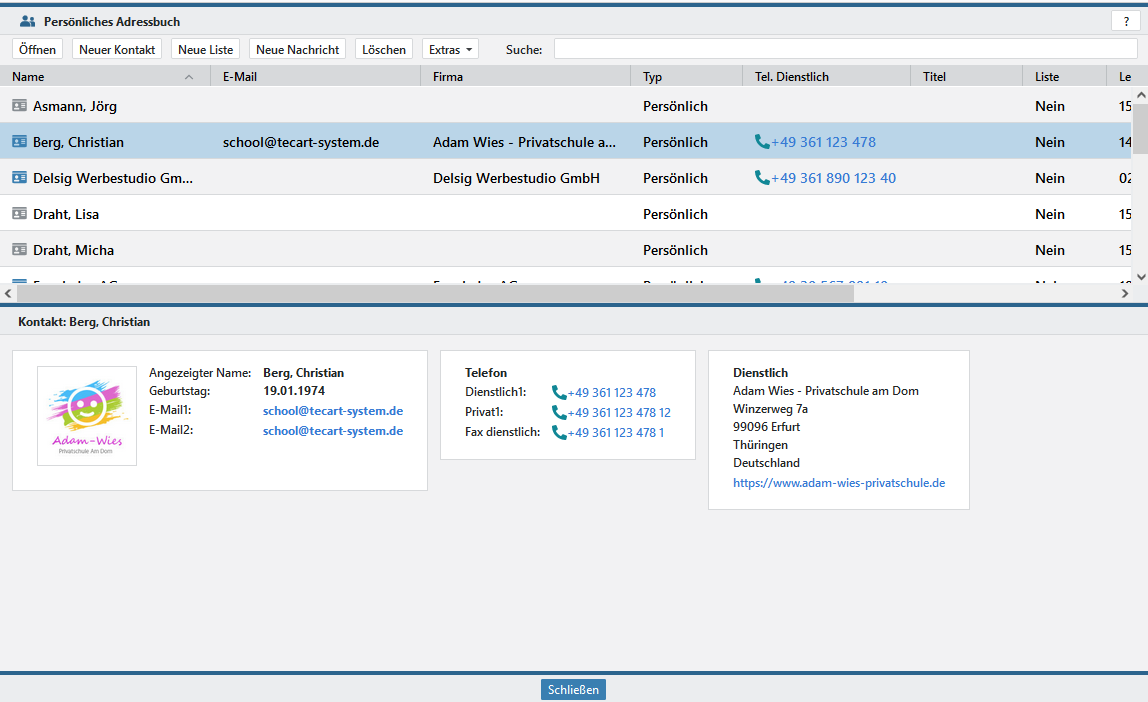Viewport: 1148px width, 702px height.
Task: Click the Schließen button
Action: (573, 690)
